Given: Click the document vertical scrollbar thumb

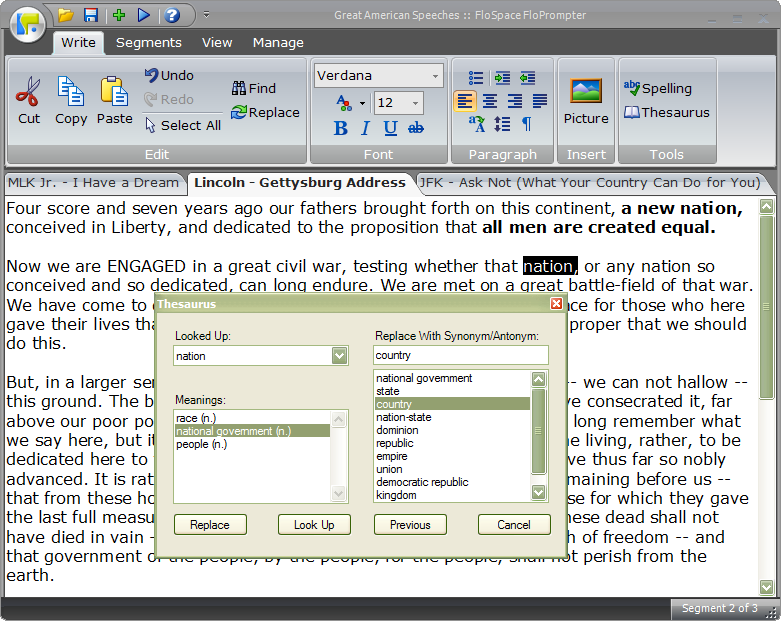Looking at the screenshot, I should (x=767, y=307).
